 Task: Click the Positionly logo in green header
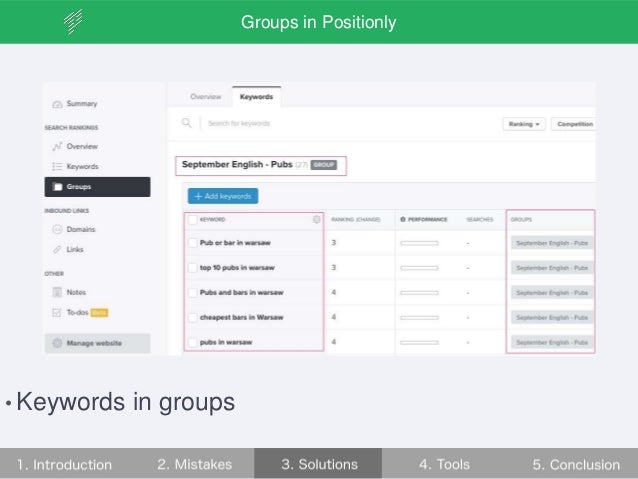(x=73, y=21)
